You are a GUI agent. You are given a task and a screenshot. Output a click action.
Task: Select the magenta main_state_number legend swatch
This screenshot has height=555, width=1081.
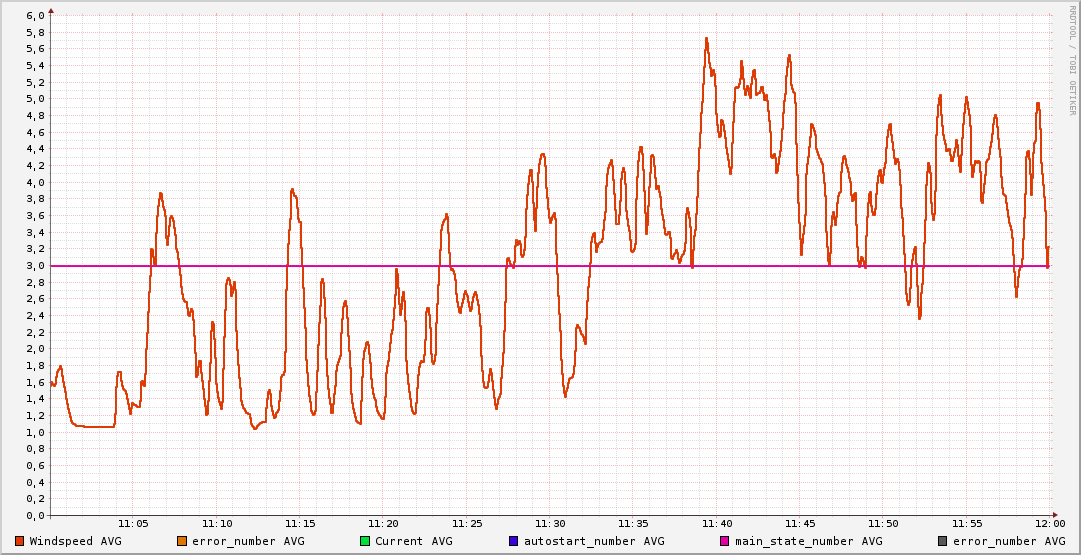(x=725, y=541)
